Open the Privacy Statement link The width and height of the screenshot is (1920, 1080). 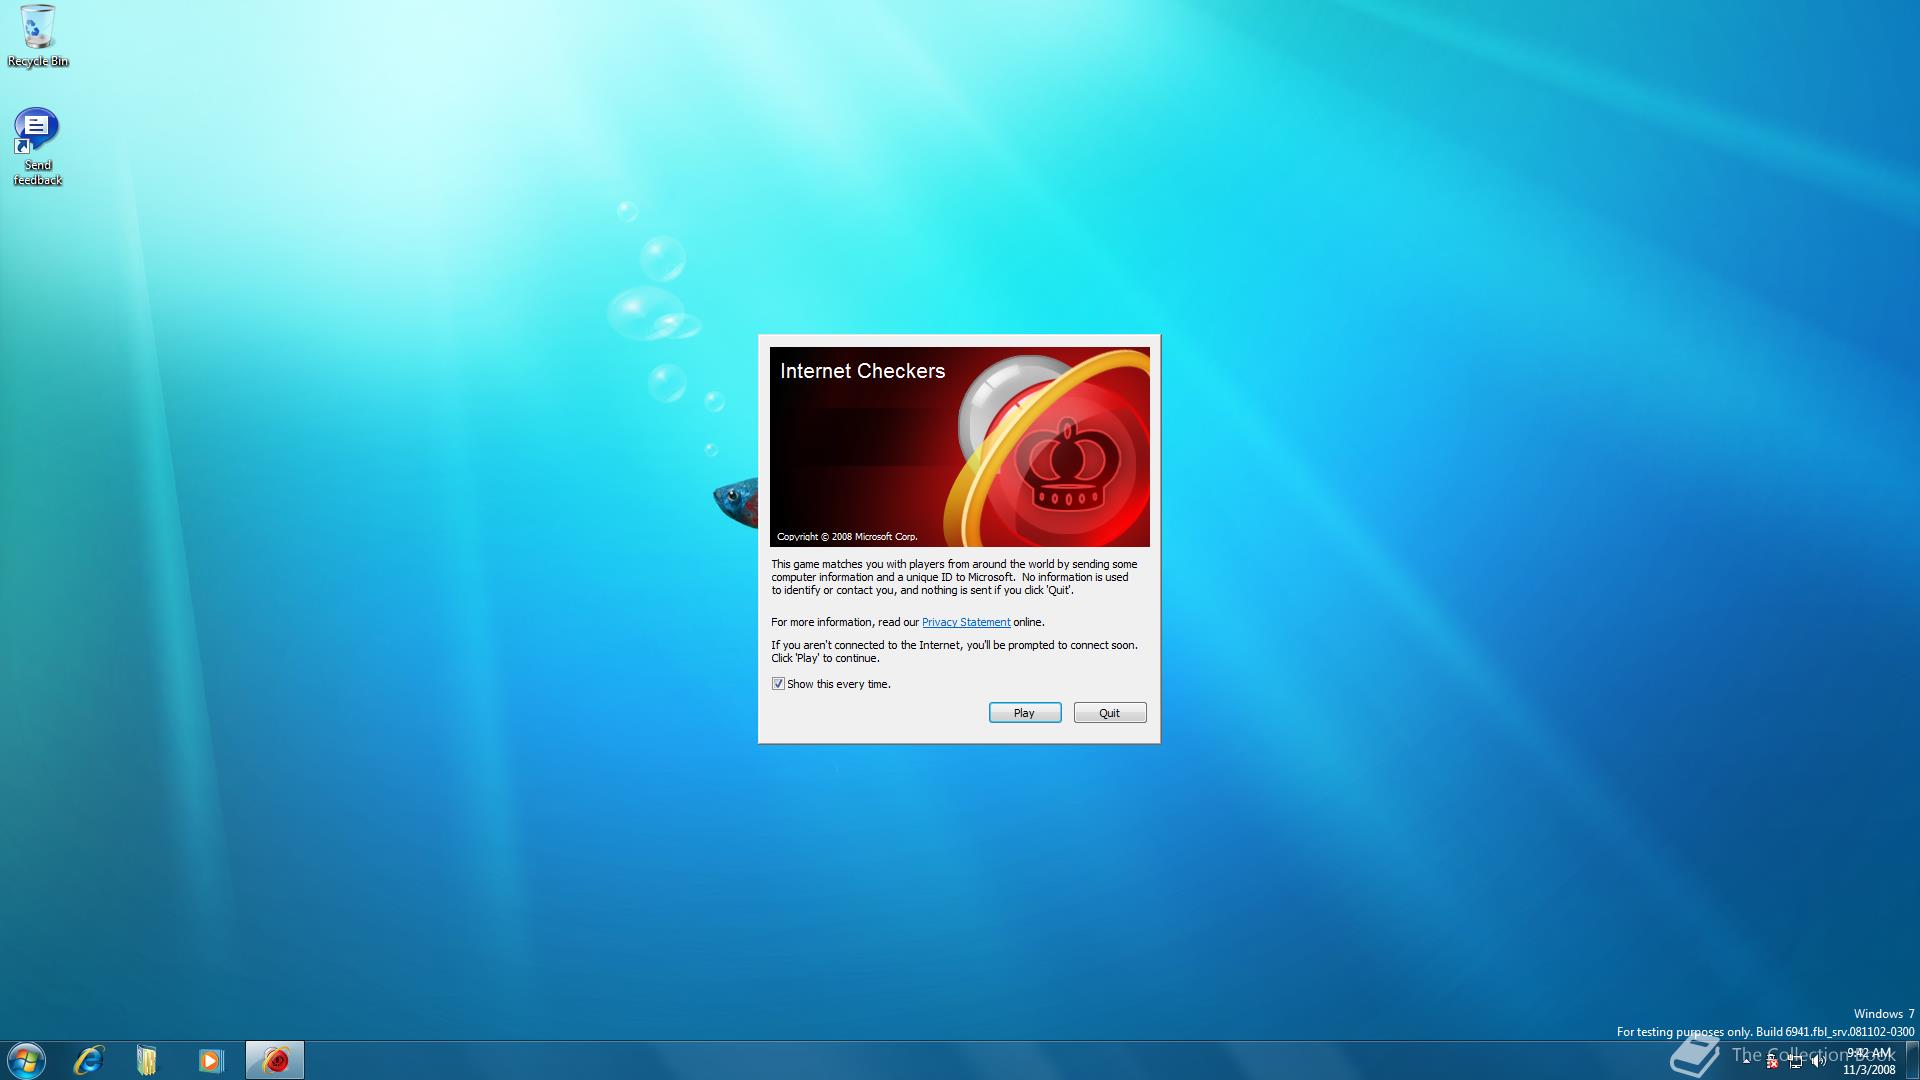click(x=965, y=622)
